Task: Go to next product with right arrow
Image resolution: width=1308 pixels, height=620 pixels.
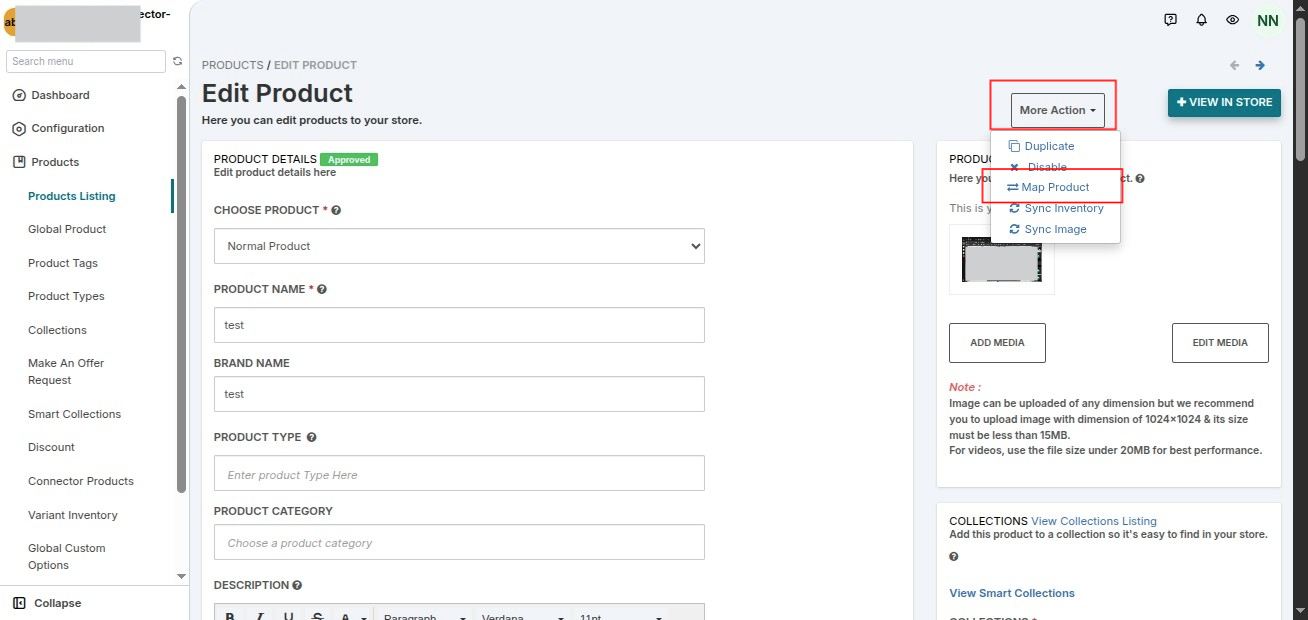Action: (1260, 65)
